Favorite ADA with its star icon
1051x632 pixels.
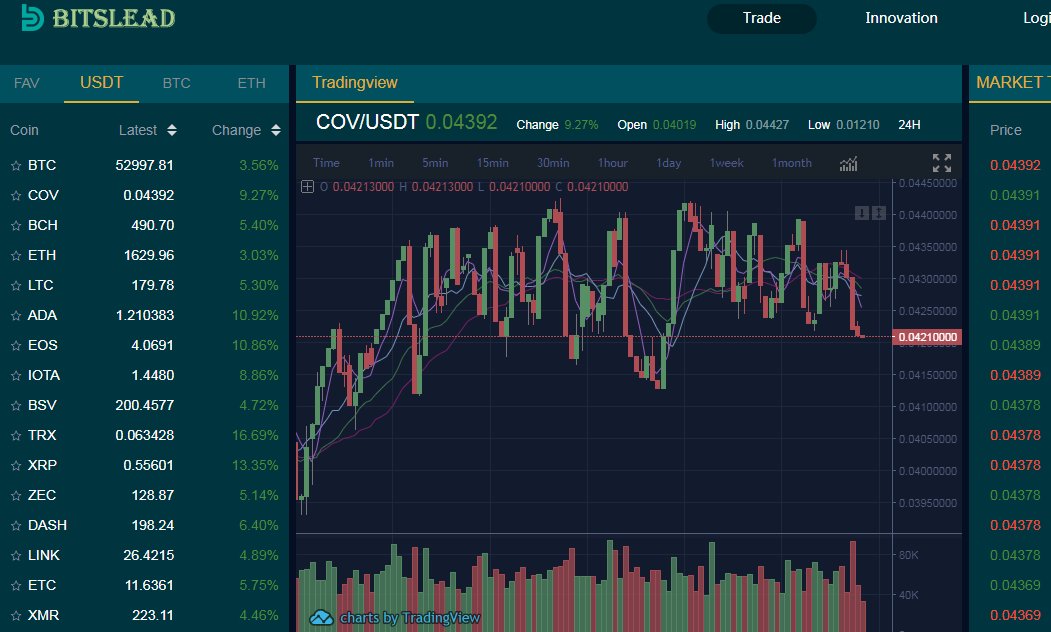[x=16, y=316]
